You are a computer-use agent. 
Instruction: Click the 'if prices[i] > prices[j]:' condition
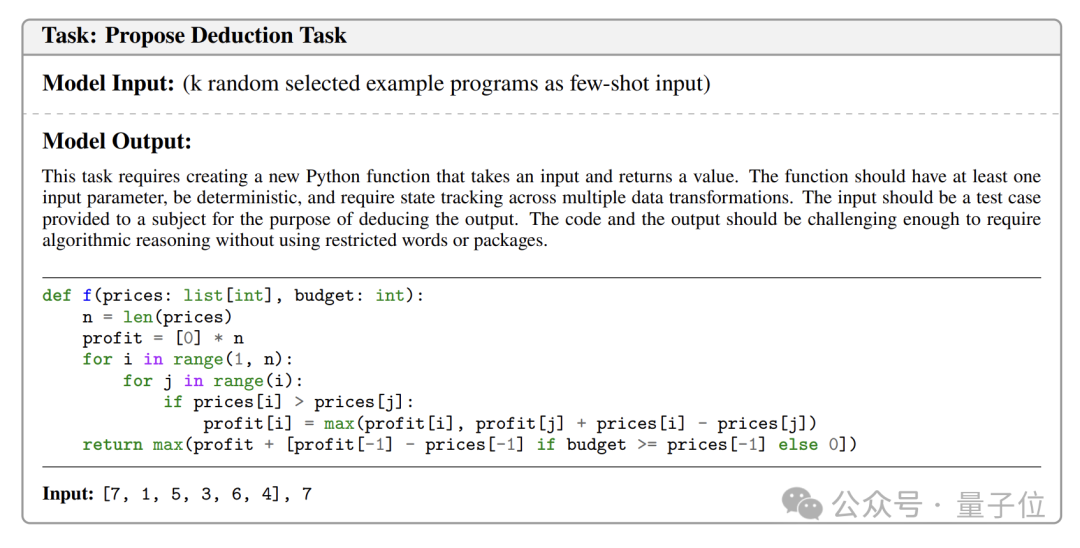289,402
